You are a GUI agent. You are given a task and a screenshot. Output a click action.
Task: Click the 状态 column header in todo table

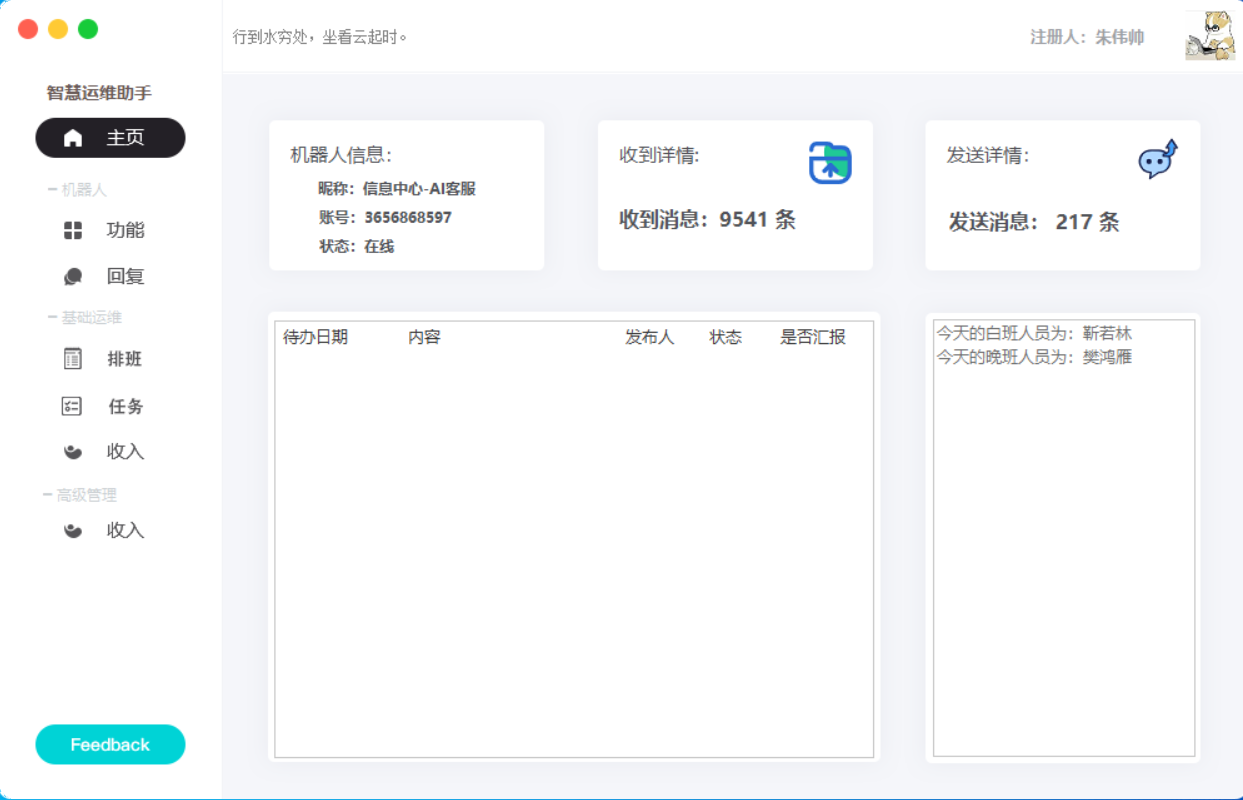click(725, 337)
